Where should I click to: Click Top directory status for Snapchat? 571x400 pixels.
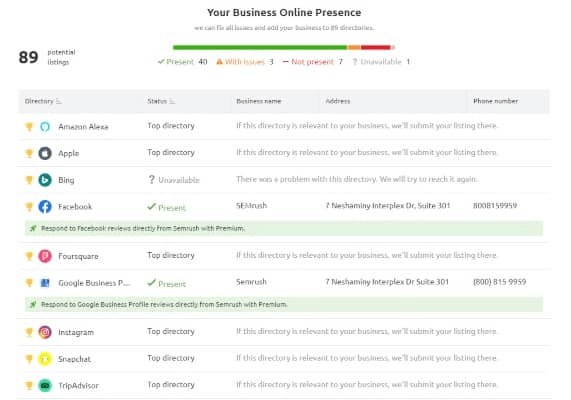pos(171,358)
